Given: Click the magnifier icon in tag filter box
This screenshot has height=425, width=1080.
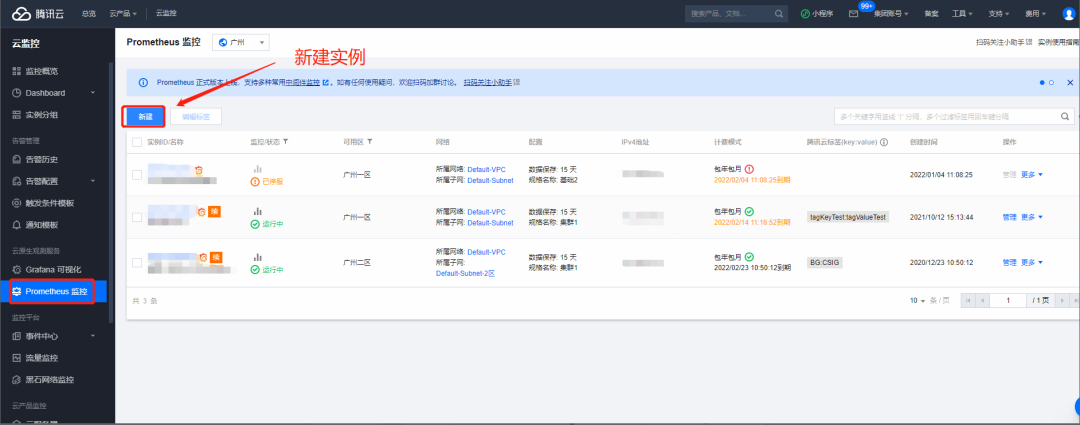Looking at the screenshot, I should coord(1064,116).
